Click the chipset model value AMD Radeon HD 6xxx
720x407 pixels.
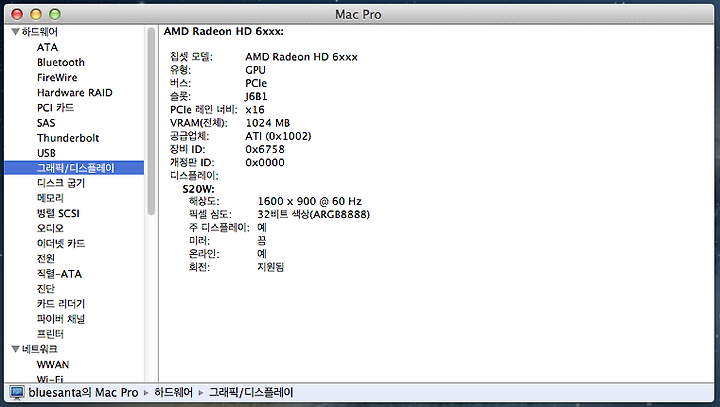pos(301,57)
